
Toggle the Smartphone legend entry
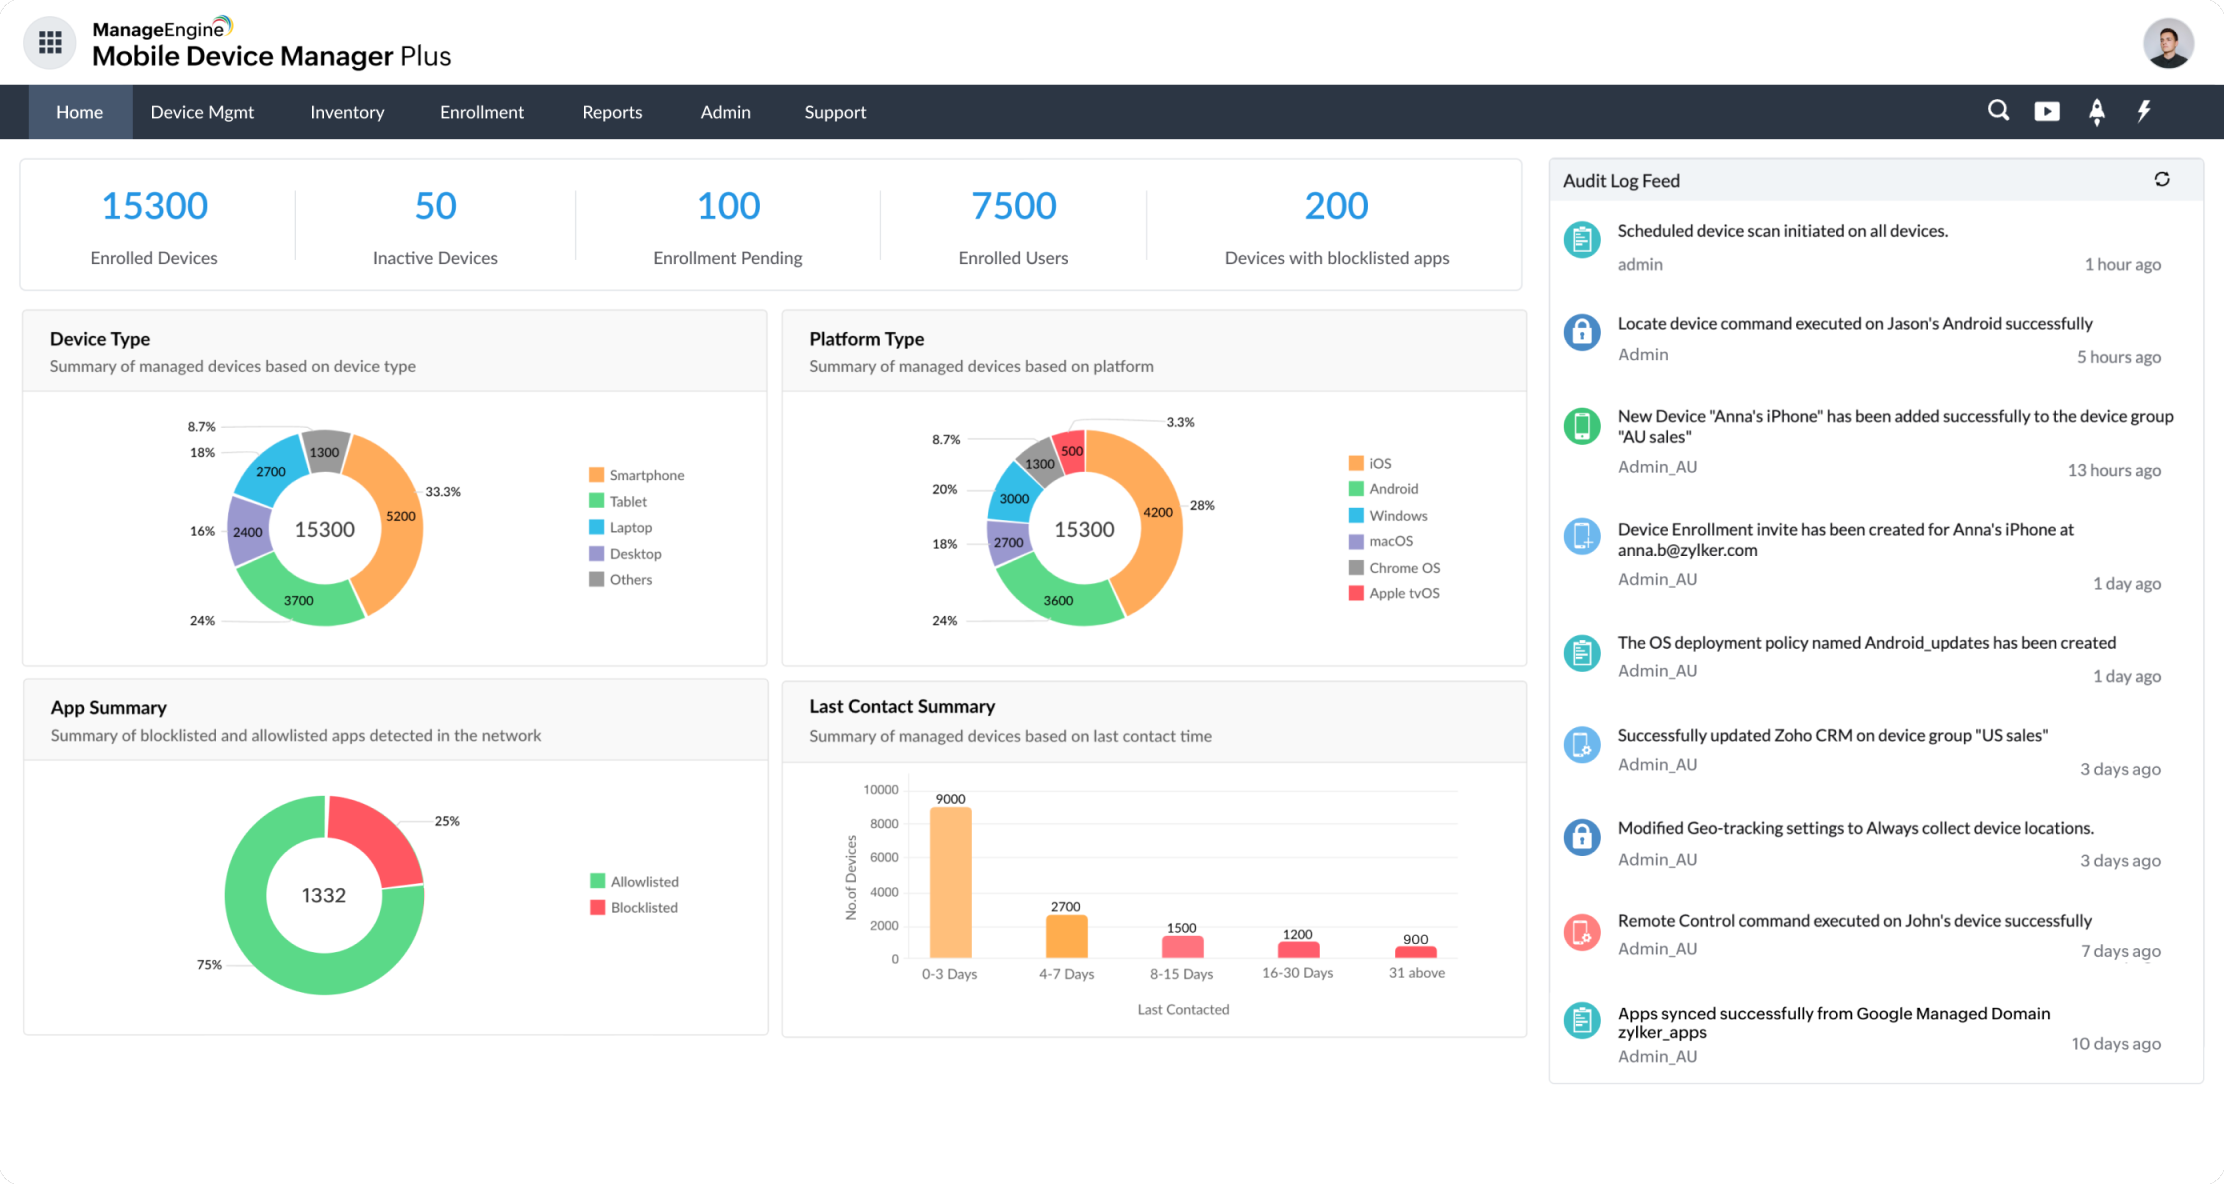646,475
